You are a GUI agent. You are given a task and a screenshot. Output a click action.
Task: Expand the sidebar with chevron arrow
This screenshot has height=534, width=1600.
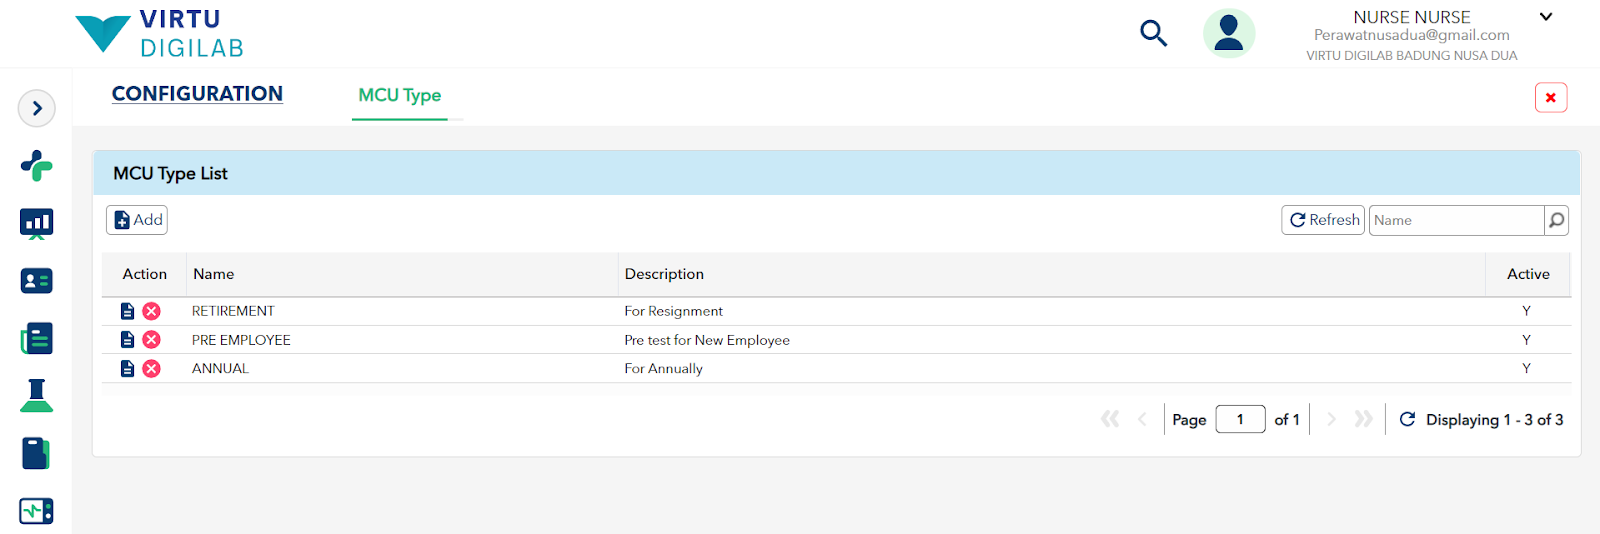click(37, 108)
